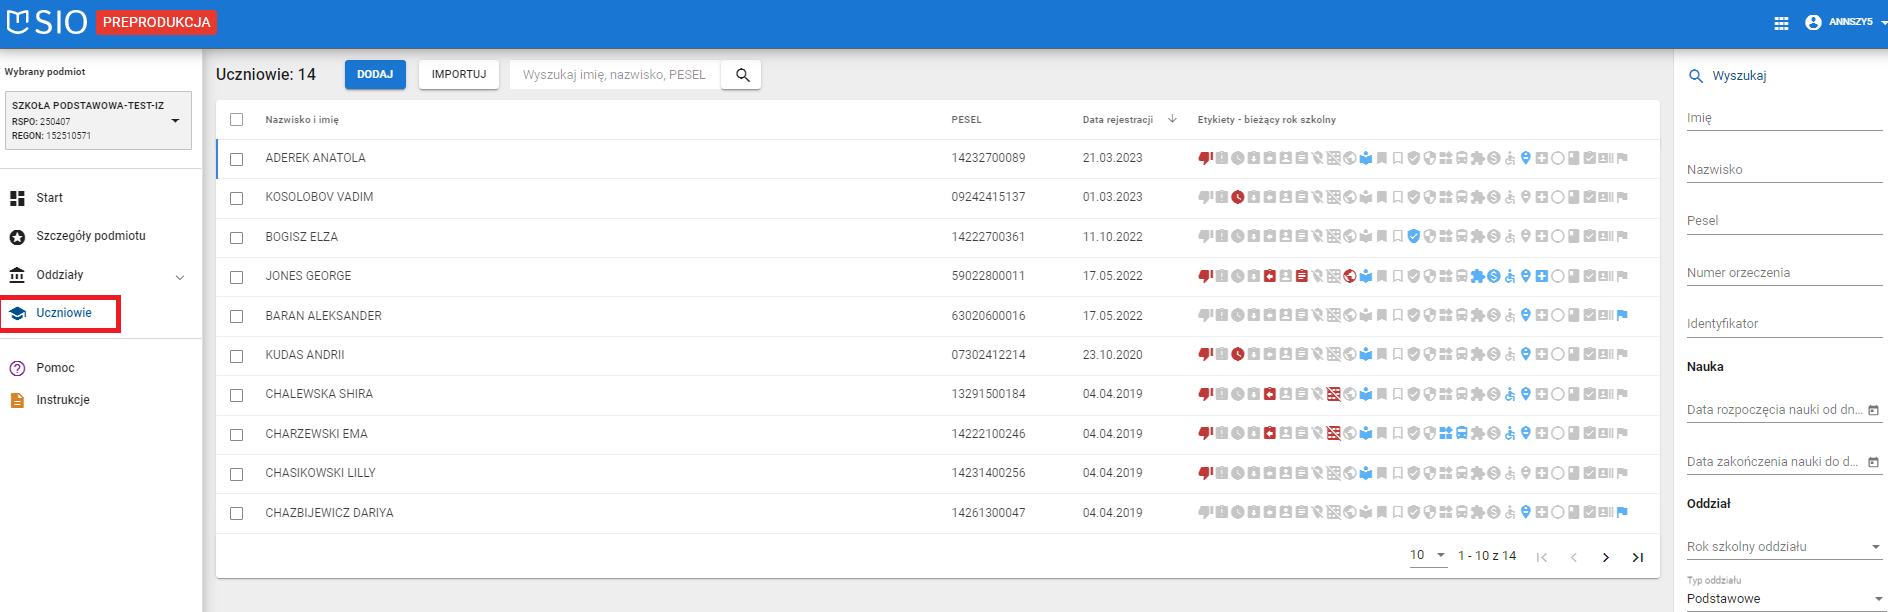Click the blue shield-check icon for BOGISZ ELZA

(x=1413, y=237)
